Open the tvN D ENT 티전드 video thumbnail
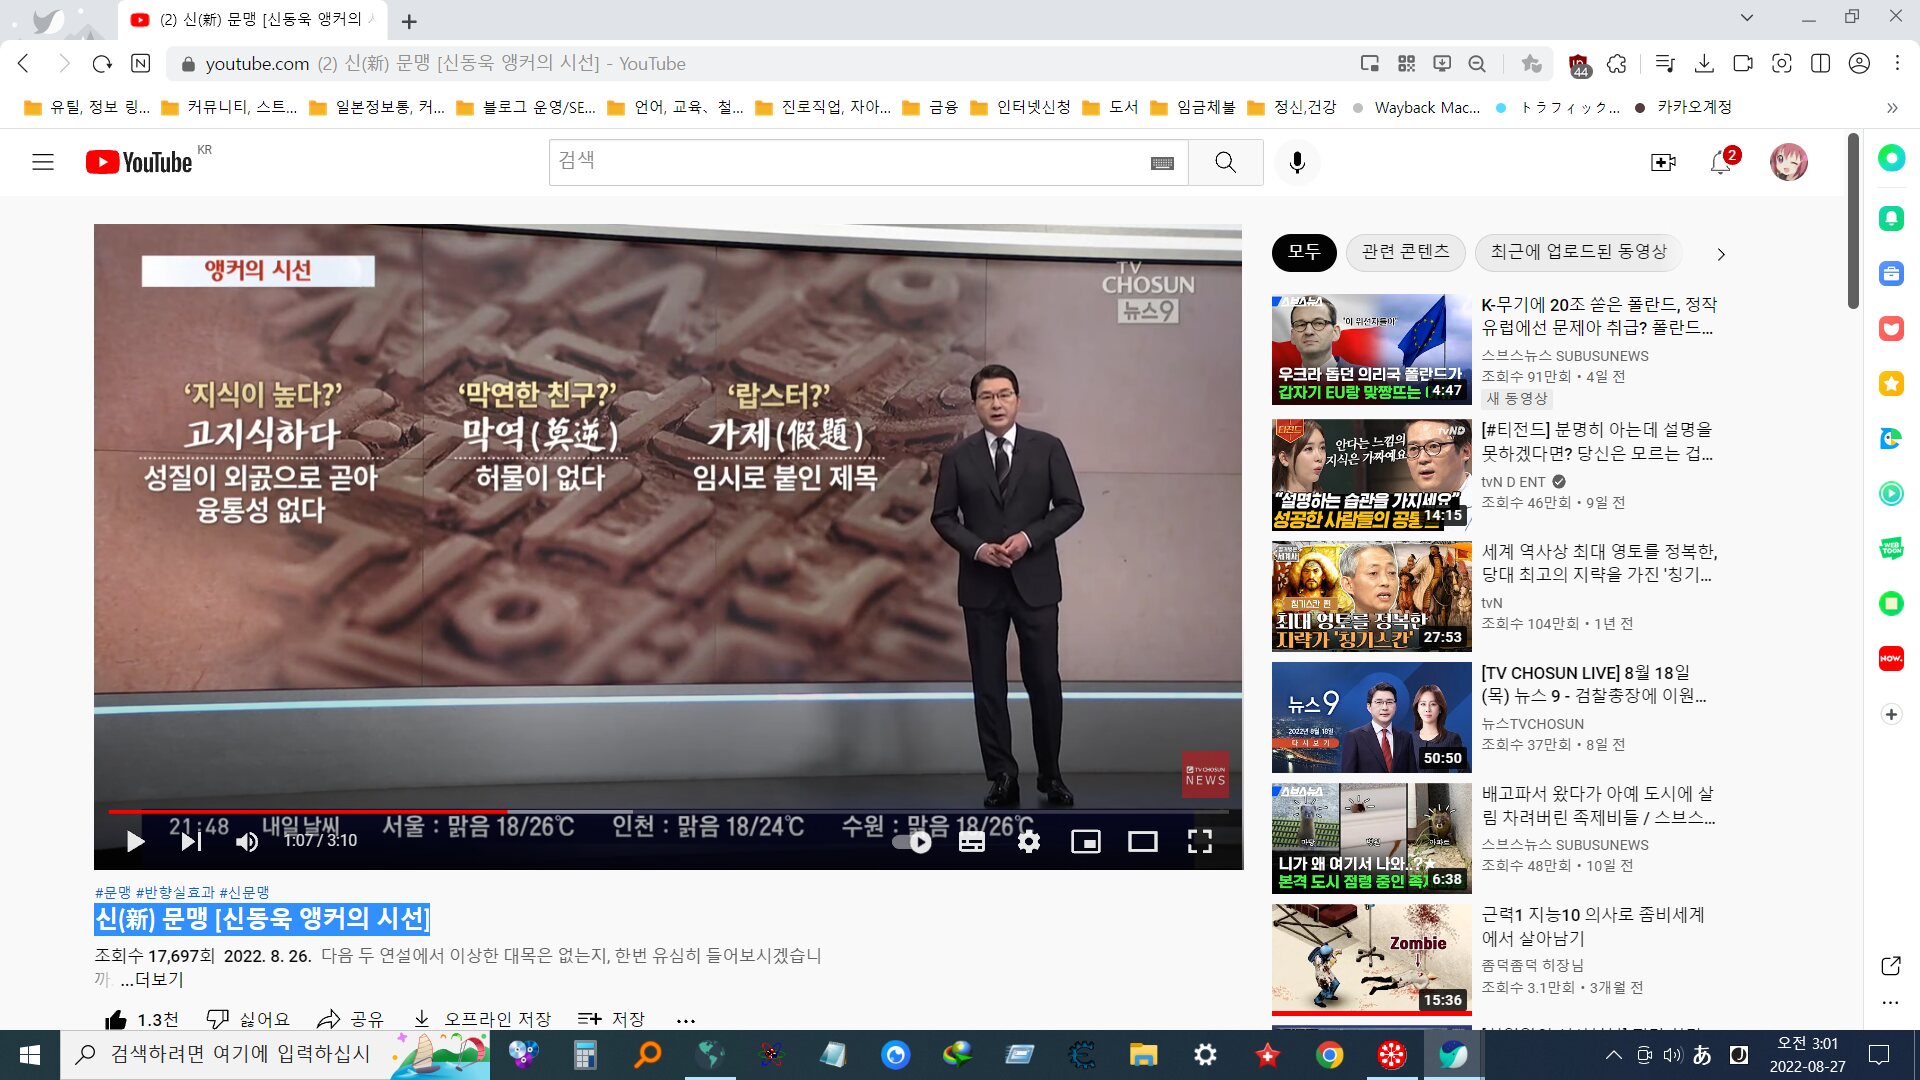Screen dimensions: 1920x1080 (x=1372, y=474)
